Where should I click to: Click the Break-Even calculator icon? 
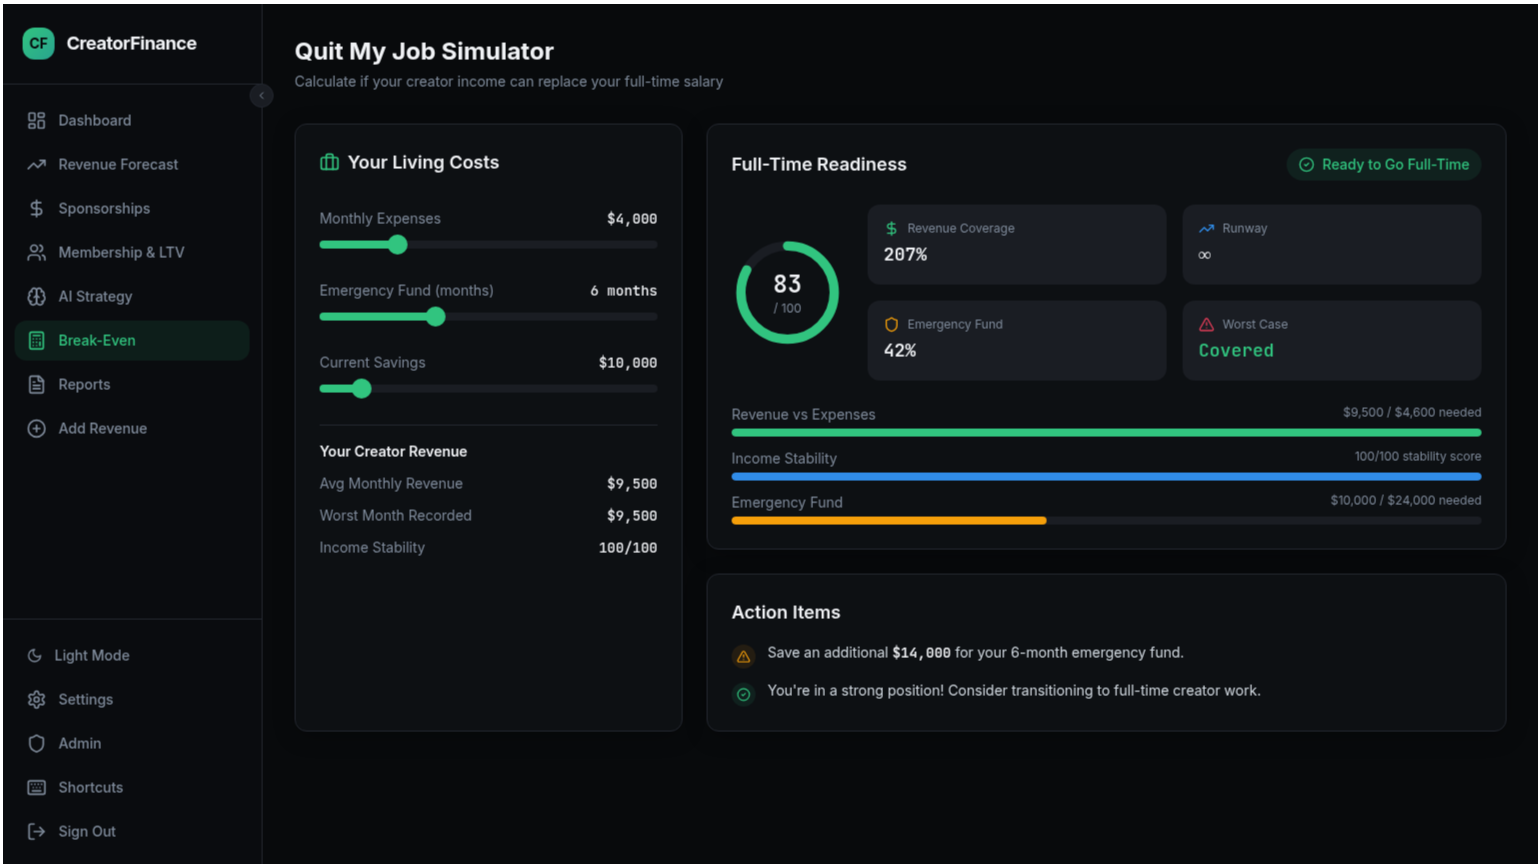click(x=36, y=340)
